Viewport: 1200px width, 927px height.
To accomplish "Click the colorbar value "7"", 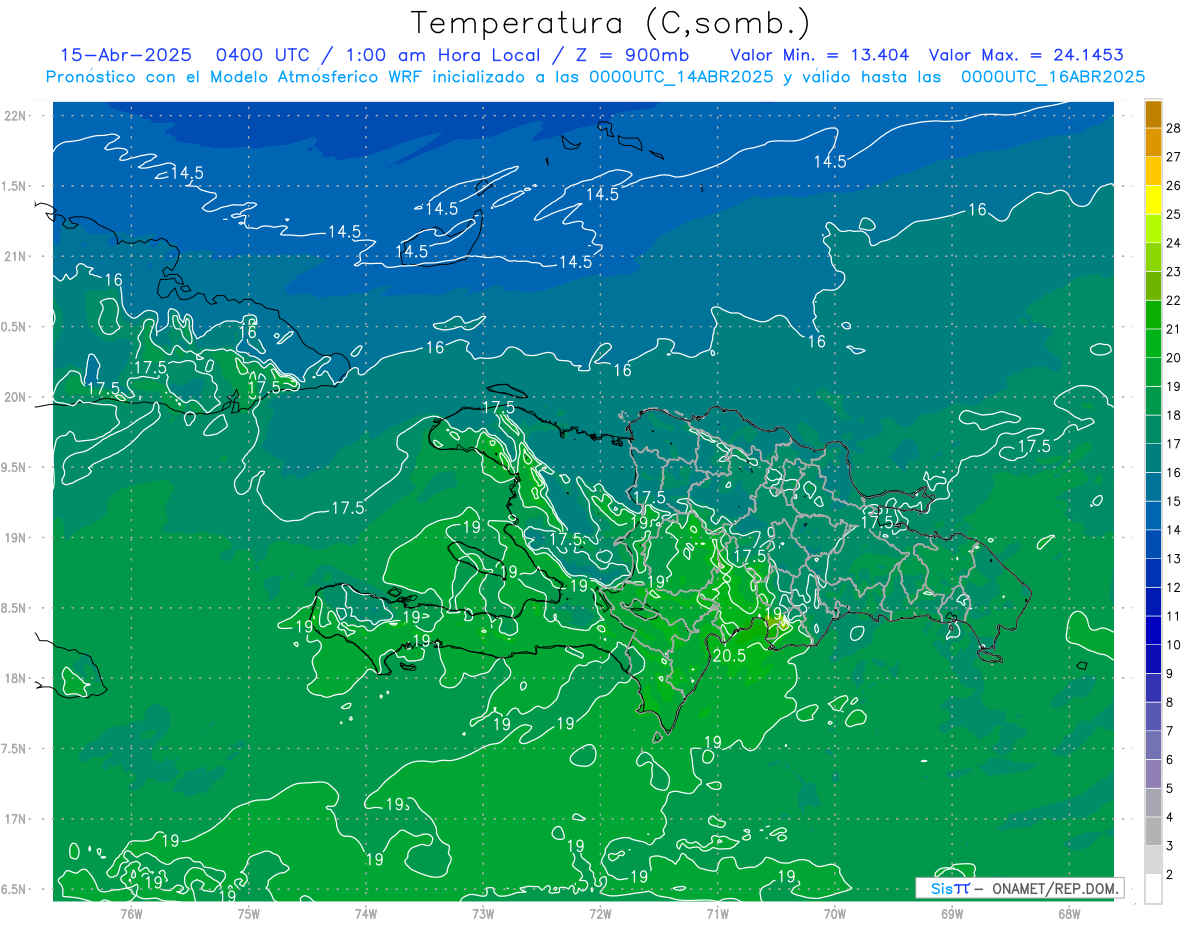I will [x=1170, y=731].
